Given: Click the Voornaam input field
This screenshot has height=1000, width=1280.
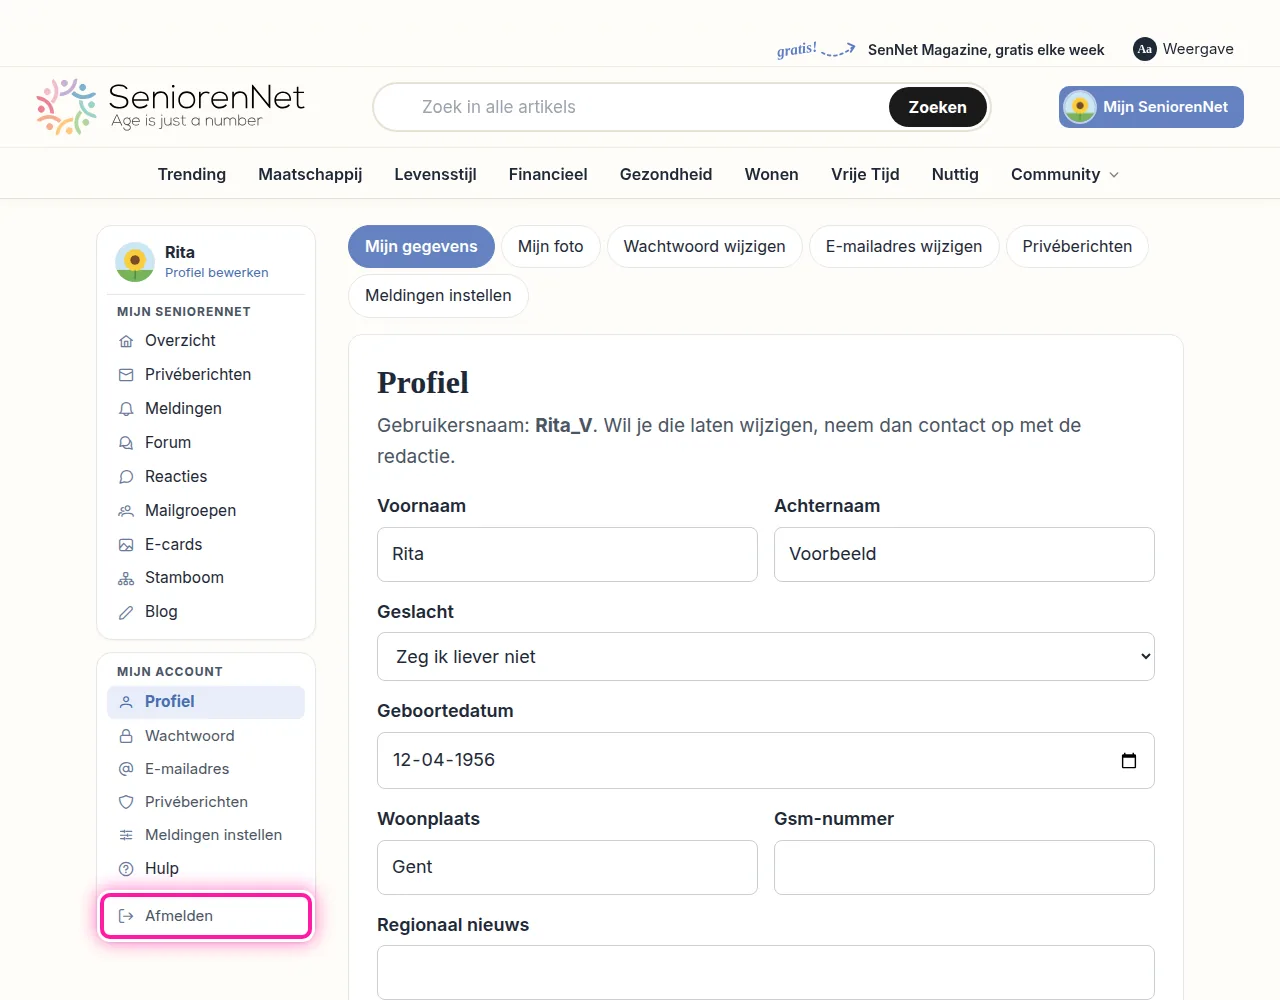Looking at the screenshot, I should 567,555.
